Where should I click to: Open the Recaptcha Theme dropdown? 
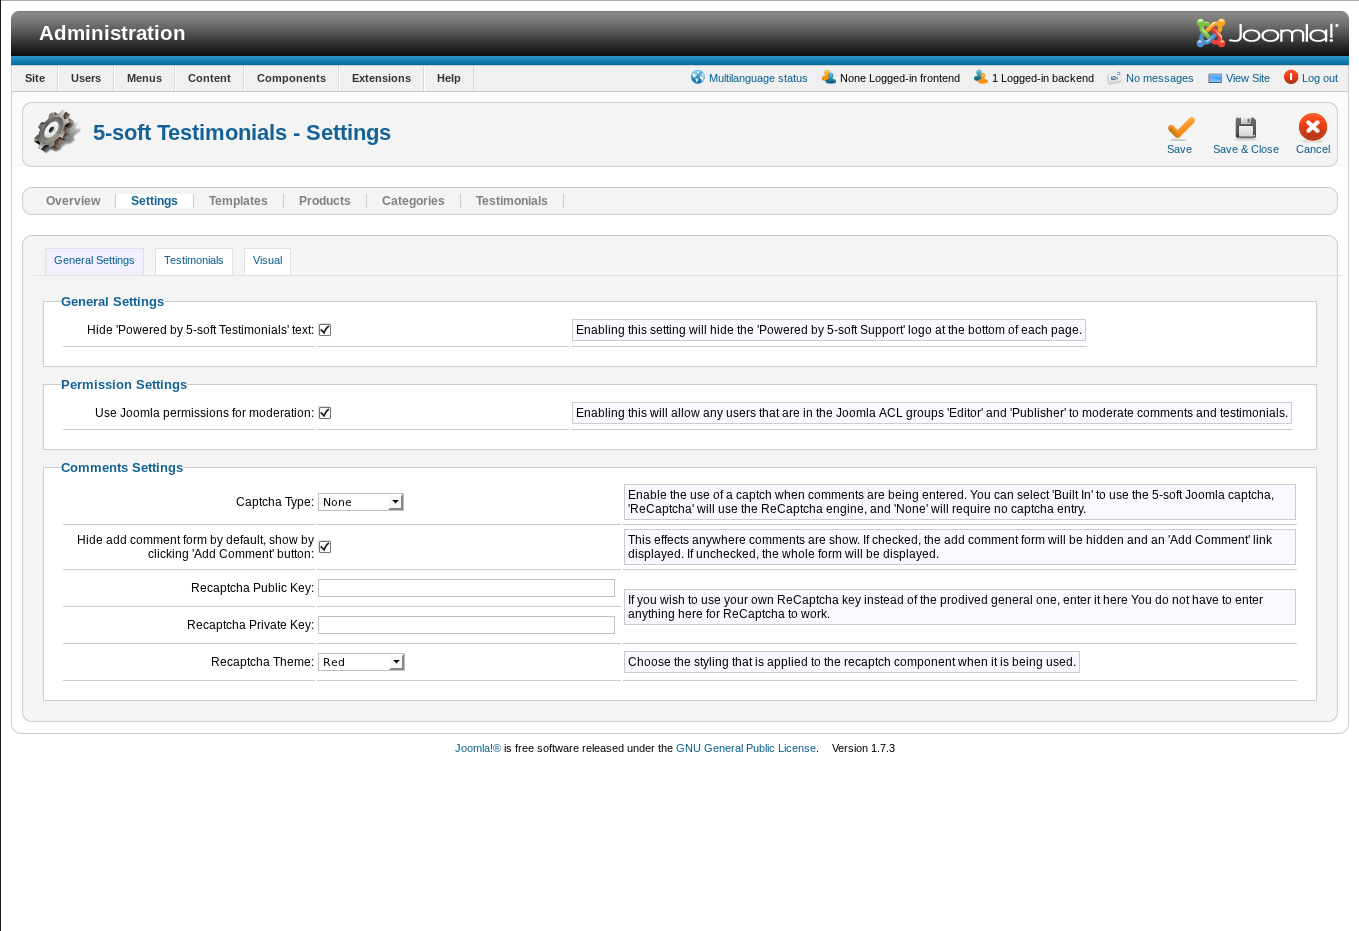[361, 662]
